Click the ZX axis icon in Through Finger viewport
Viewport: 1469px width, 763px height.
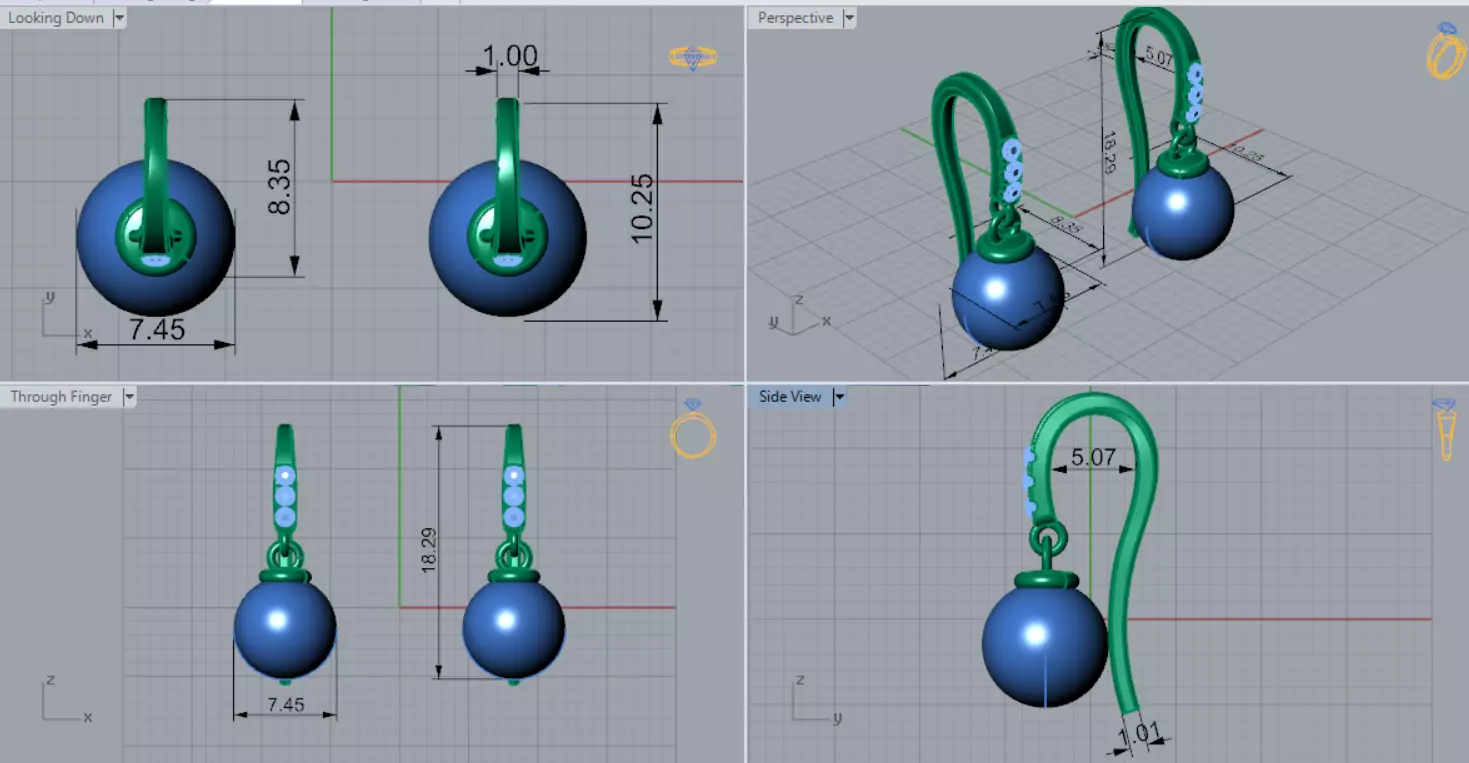click(x=67, y=697)
